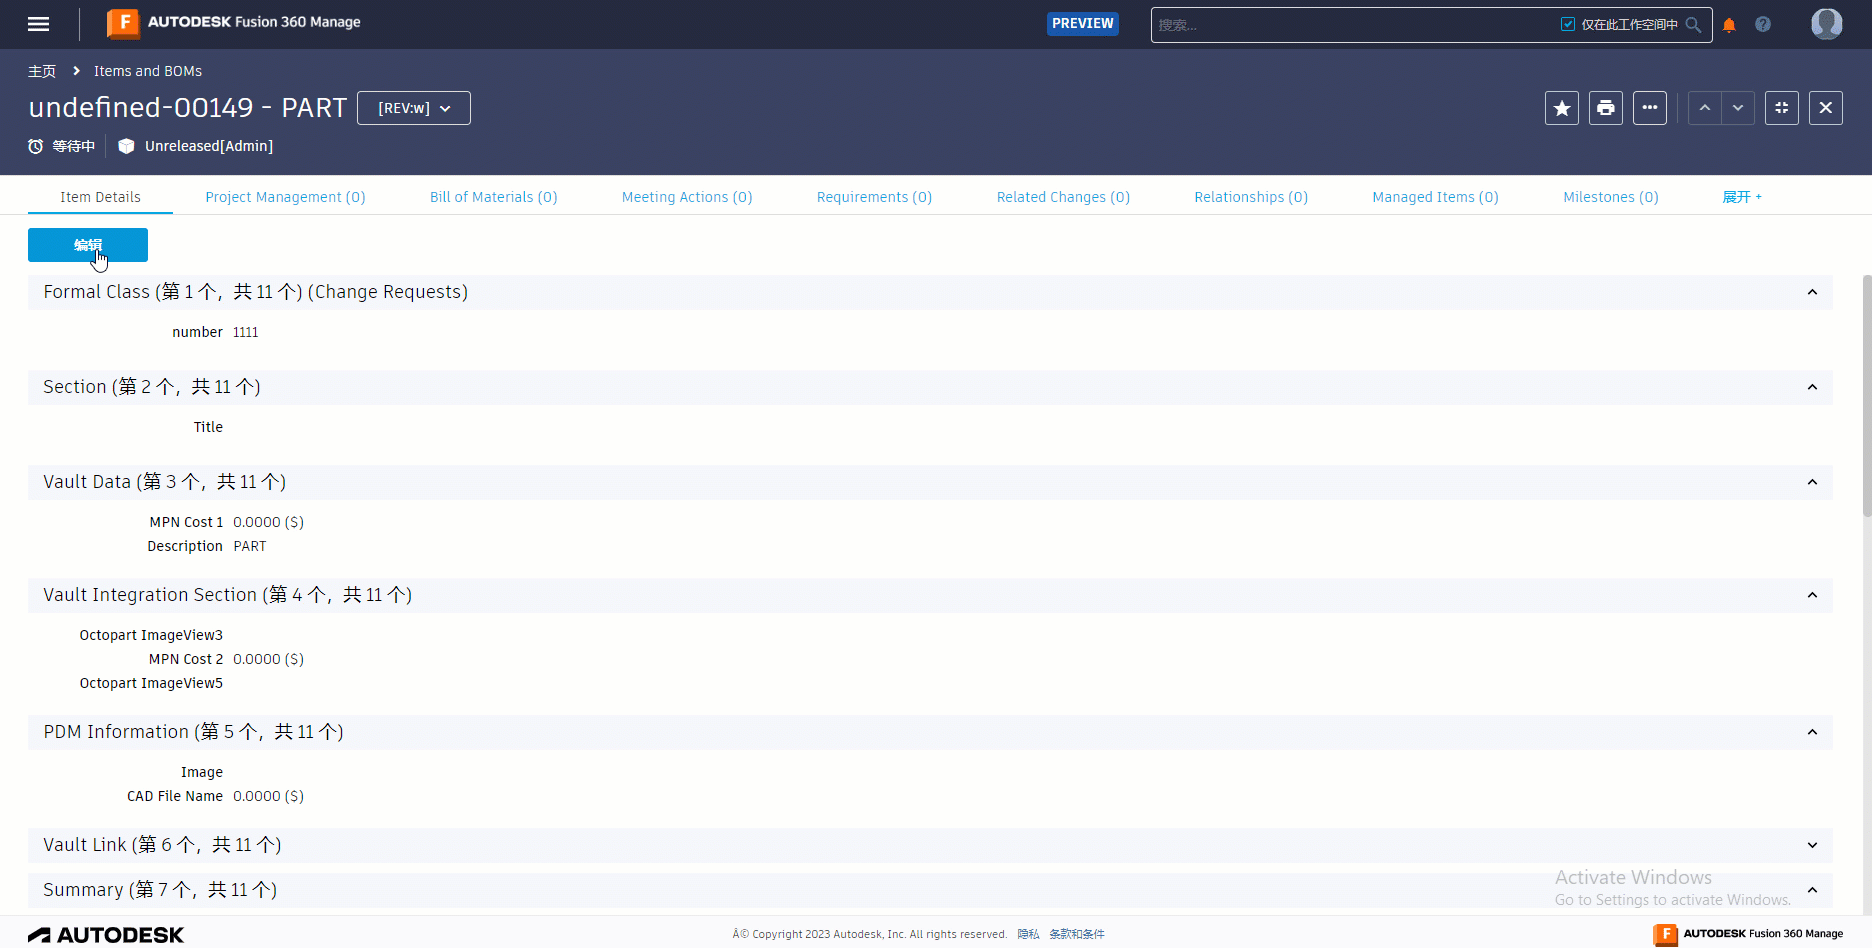Collapse the Summary section
This screenshot has width=1872, height=948.
click(x=1812, y=890)
